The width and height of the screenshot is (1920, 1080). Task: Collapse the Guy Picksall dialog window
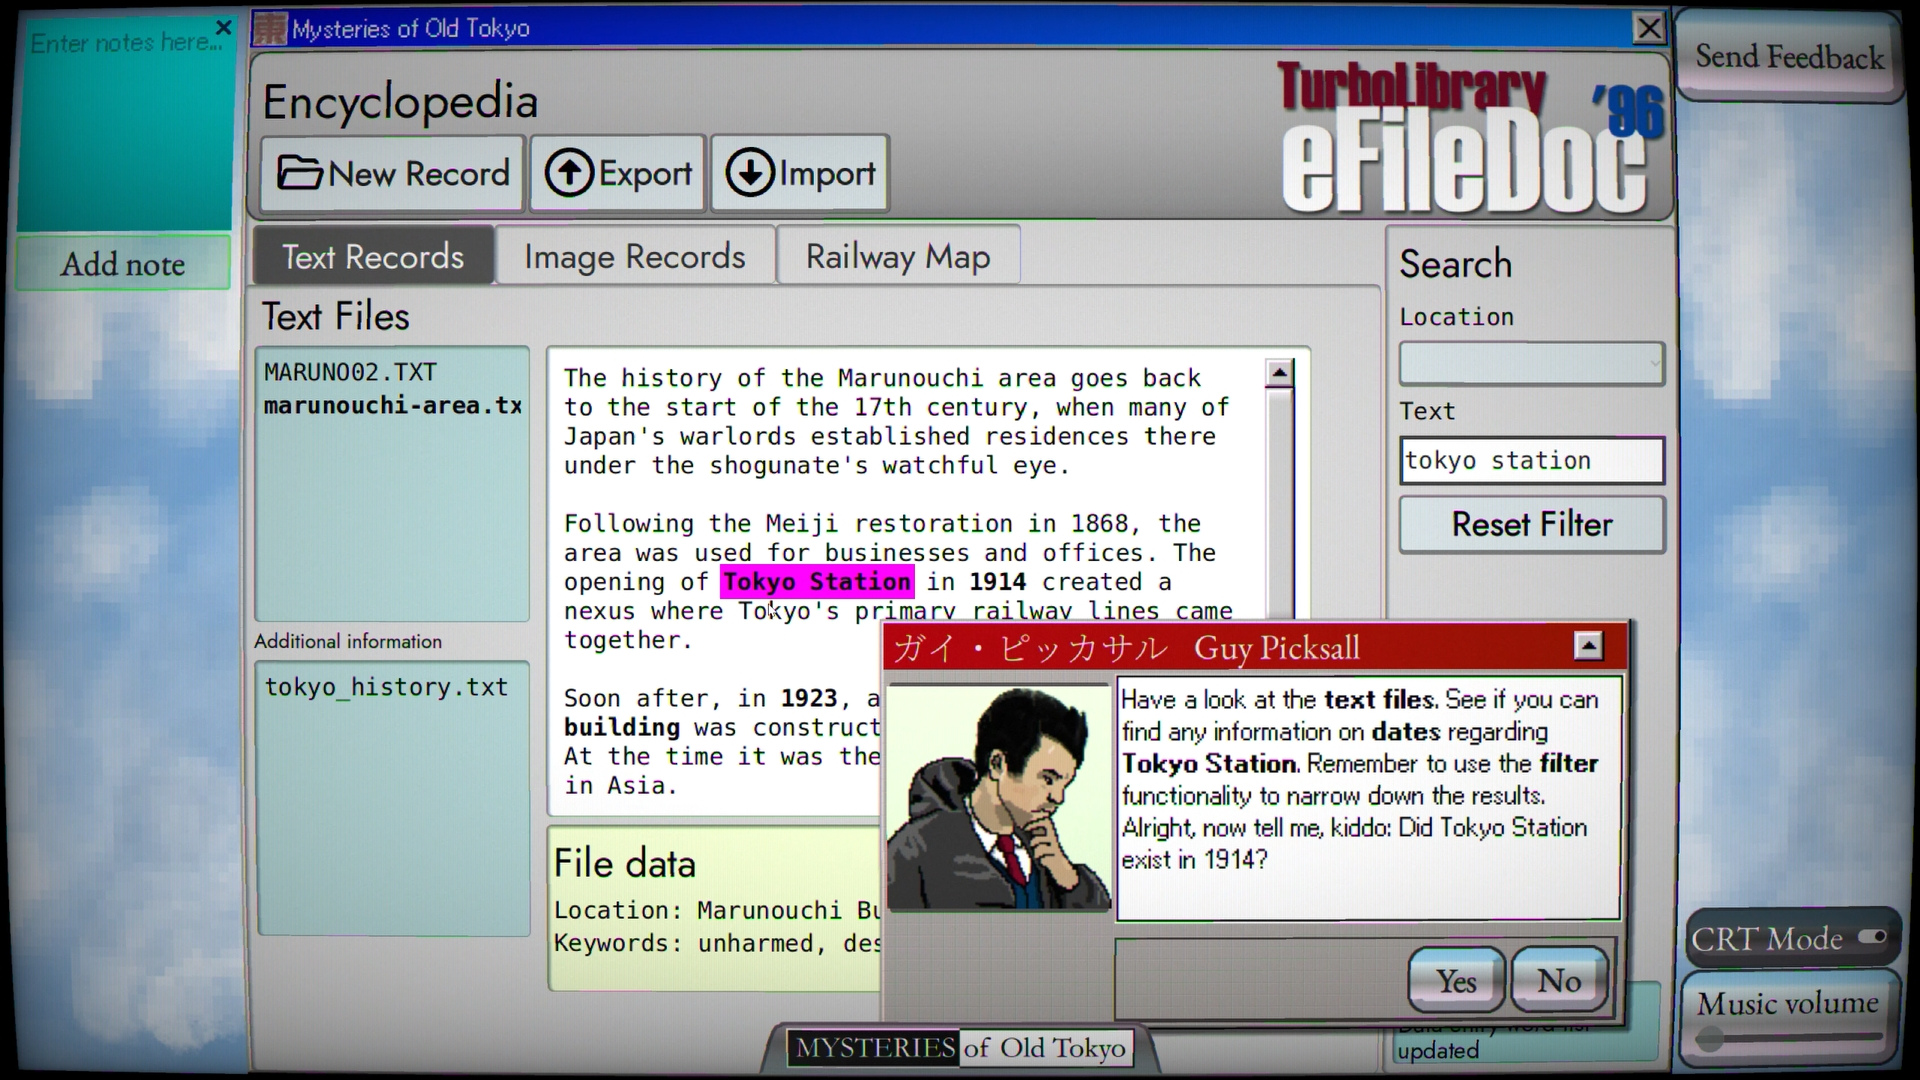click(x=1587, y=646)
